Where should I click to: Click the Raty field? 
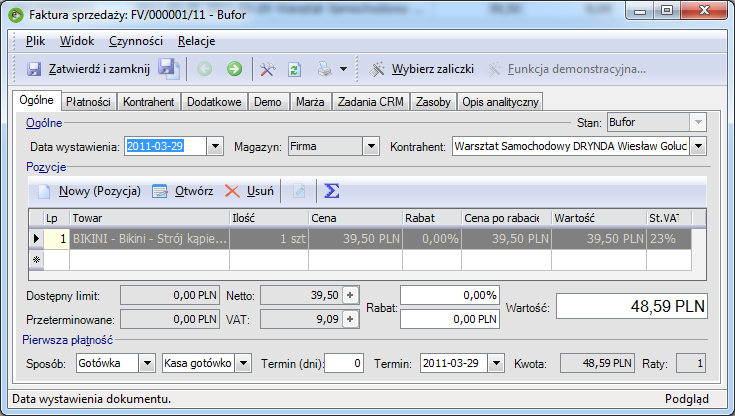[x=691, y=363]
